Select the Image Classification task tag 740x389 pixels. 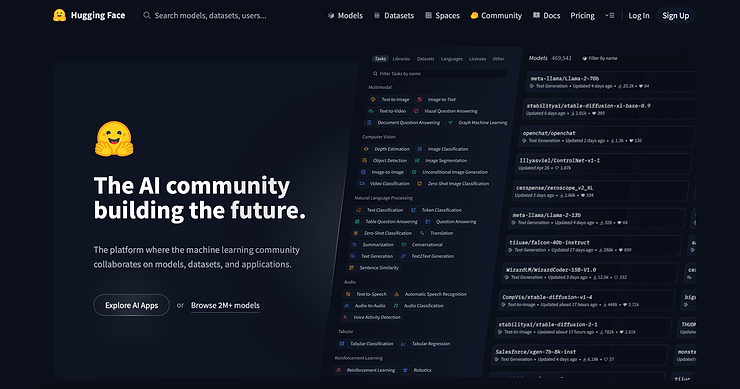pos(442,149)
